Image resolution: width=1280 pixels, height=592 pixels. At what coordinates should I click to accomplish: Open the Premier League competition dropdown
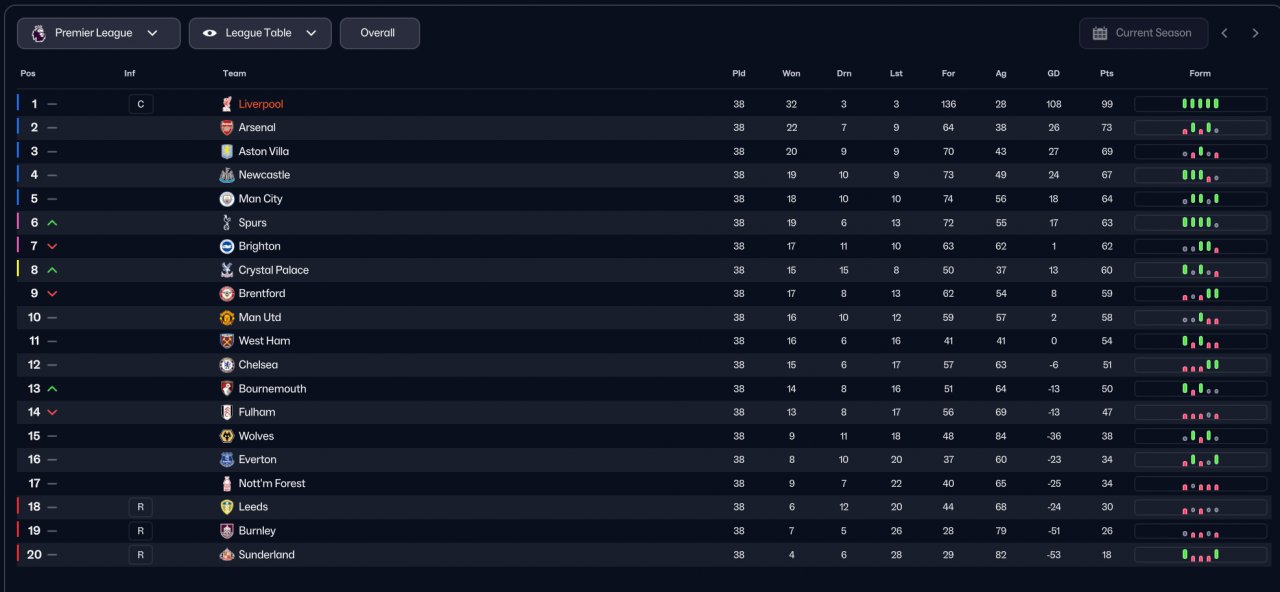98,33
